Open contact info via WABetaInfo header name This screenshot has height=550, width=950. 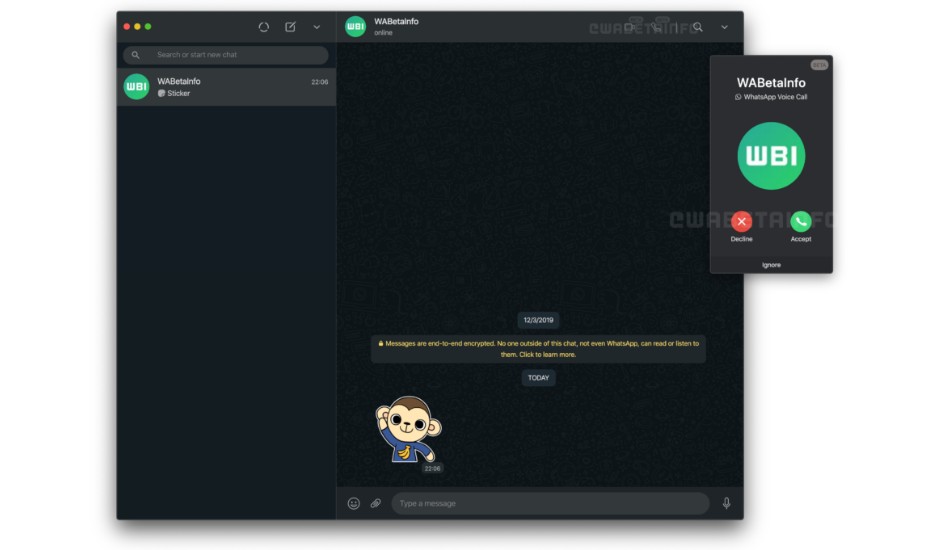(x=396, y=21)
